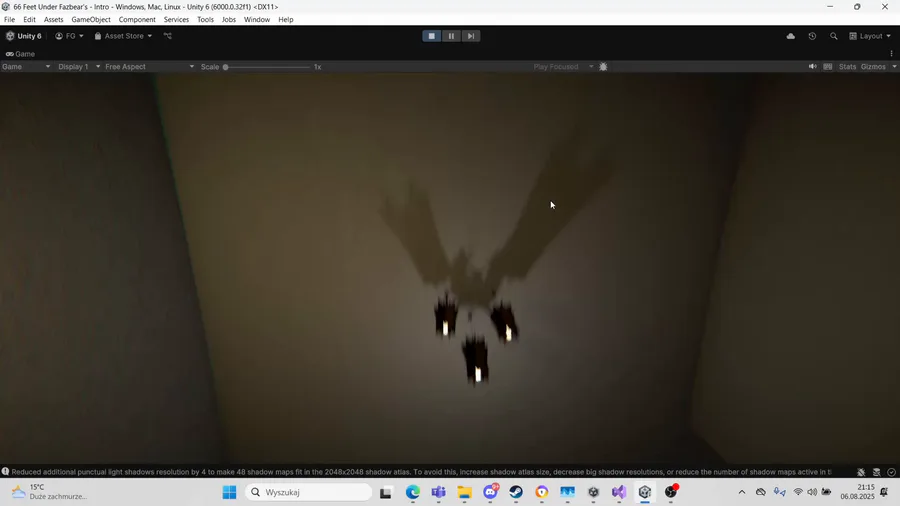Image resolution: width=900 pixels, height=506 pixels.
Task: Open the Windows Start menu
Action: 230,492
